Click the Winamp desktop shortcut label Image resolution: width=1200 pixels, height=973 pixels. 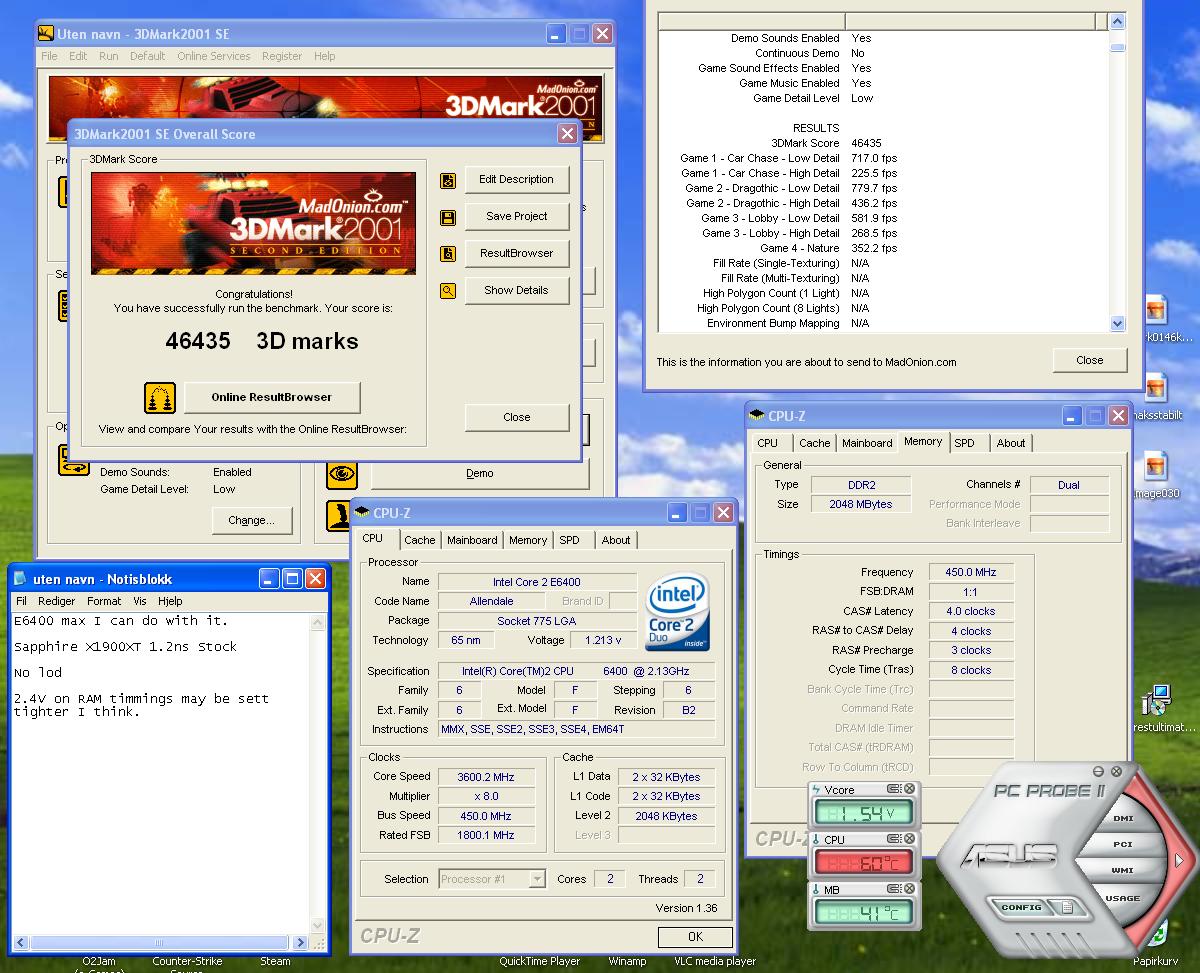[627, 962]
